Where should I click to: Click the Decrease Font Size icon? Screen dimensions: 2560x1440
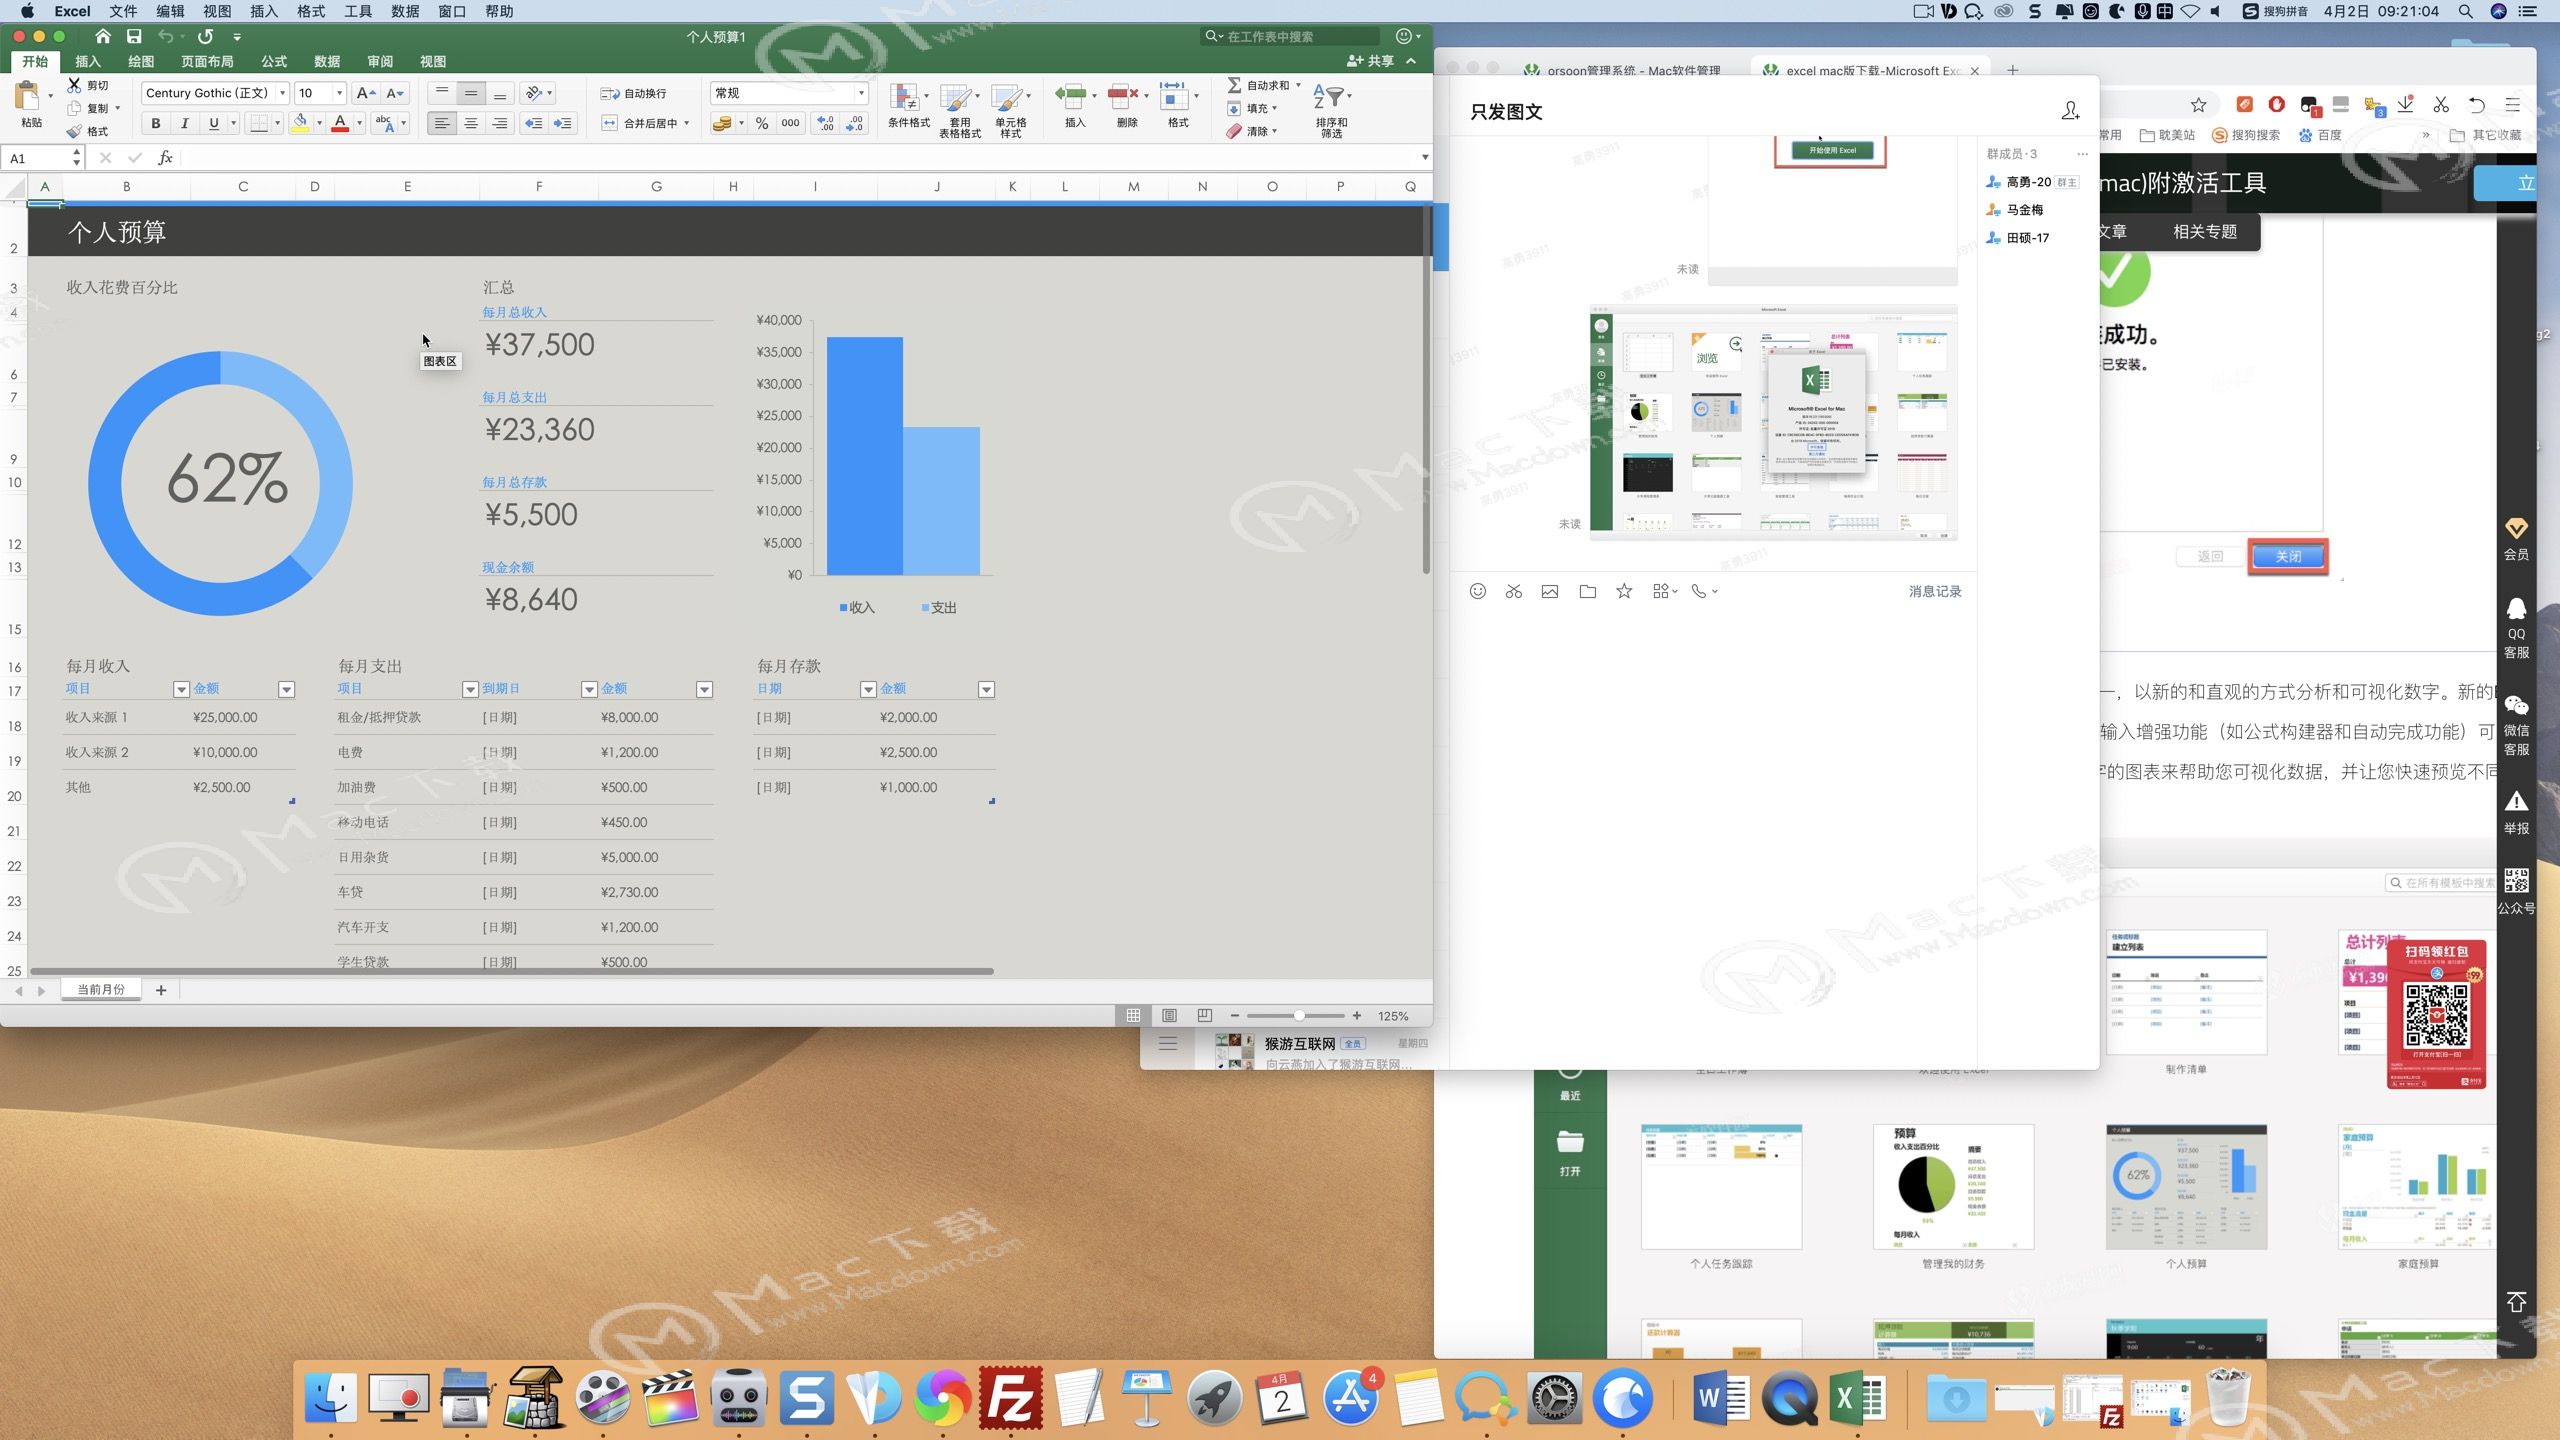tap(395, 93)
